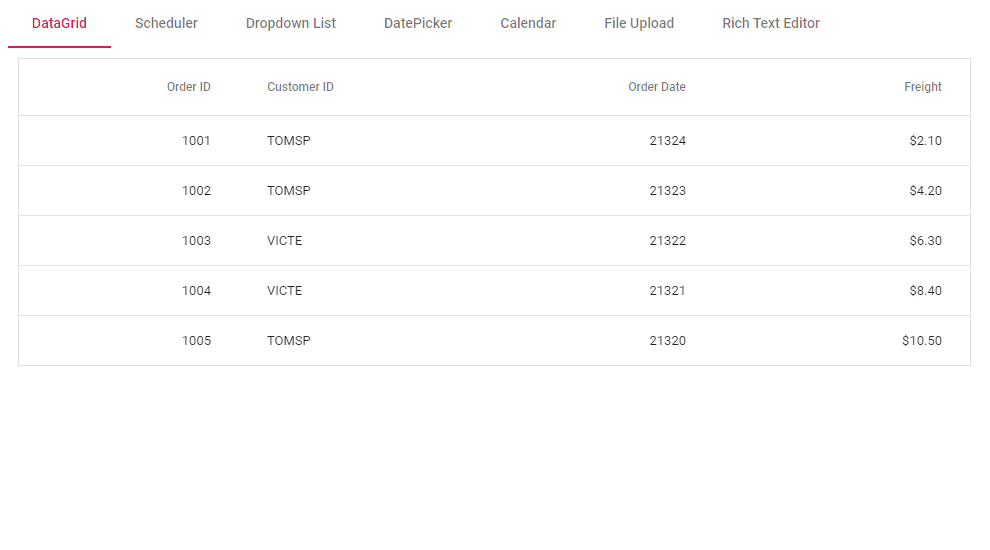Screen dimensions: 990x550
Task: Click the Freight column header
Action: click(922, 87)
